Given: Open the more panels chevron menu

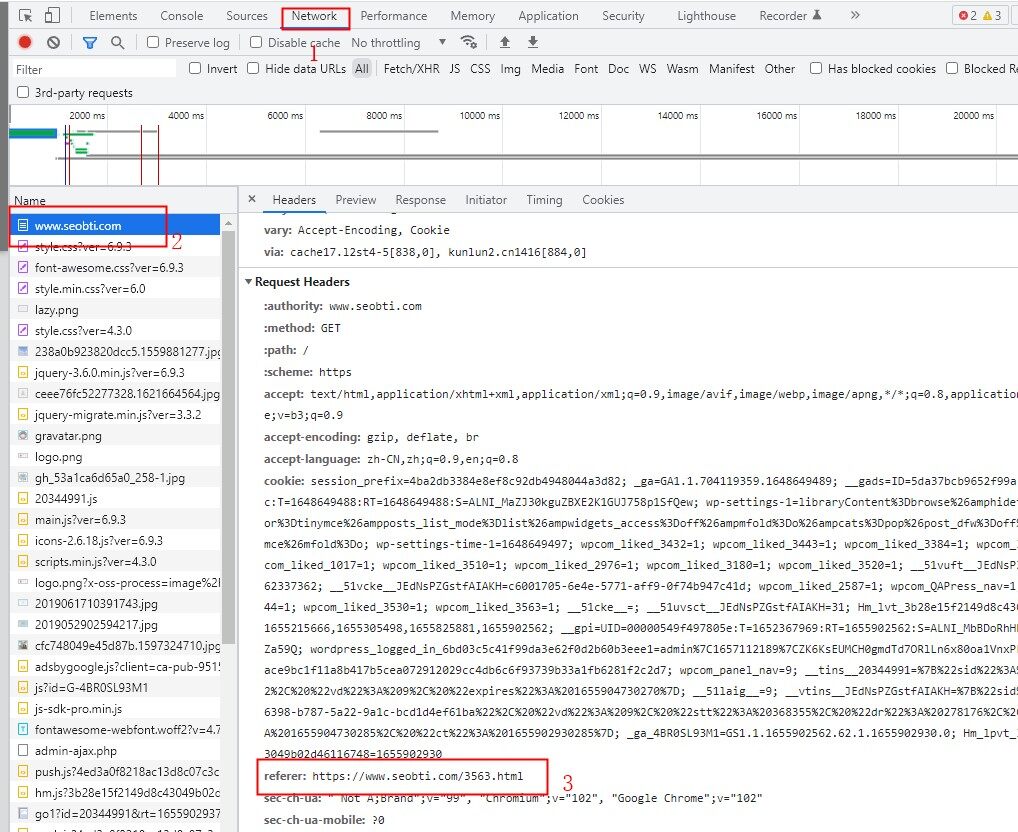Looking at the screenshot, I should click(853, 15).
